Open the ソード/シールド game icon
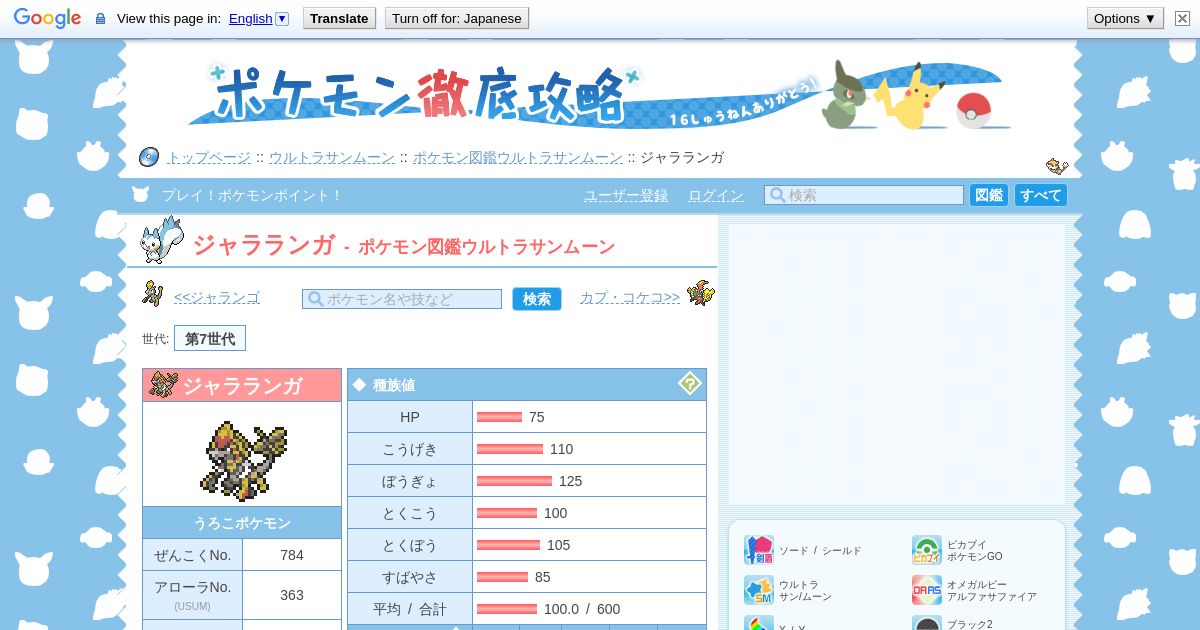This screenshot has height=630, width=1200. tap(759, 550)
